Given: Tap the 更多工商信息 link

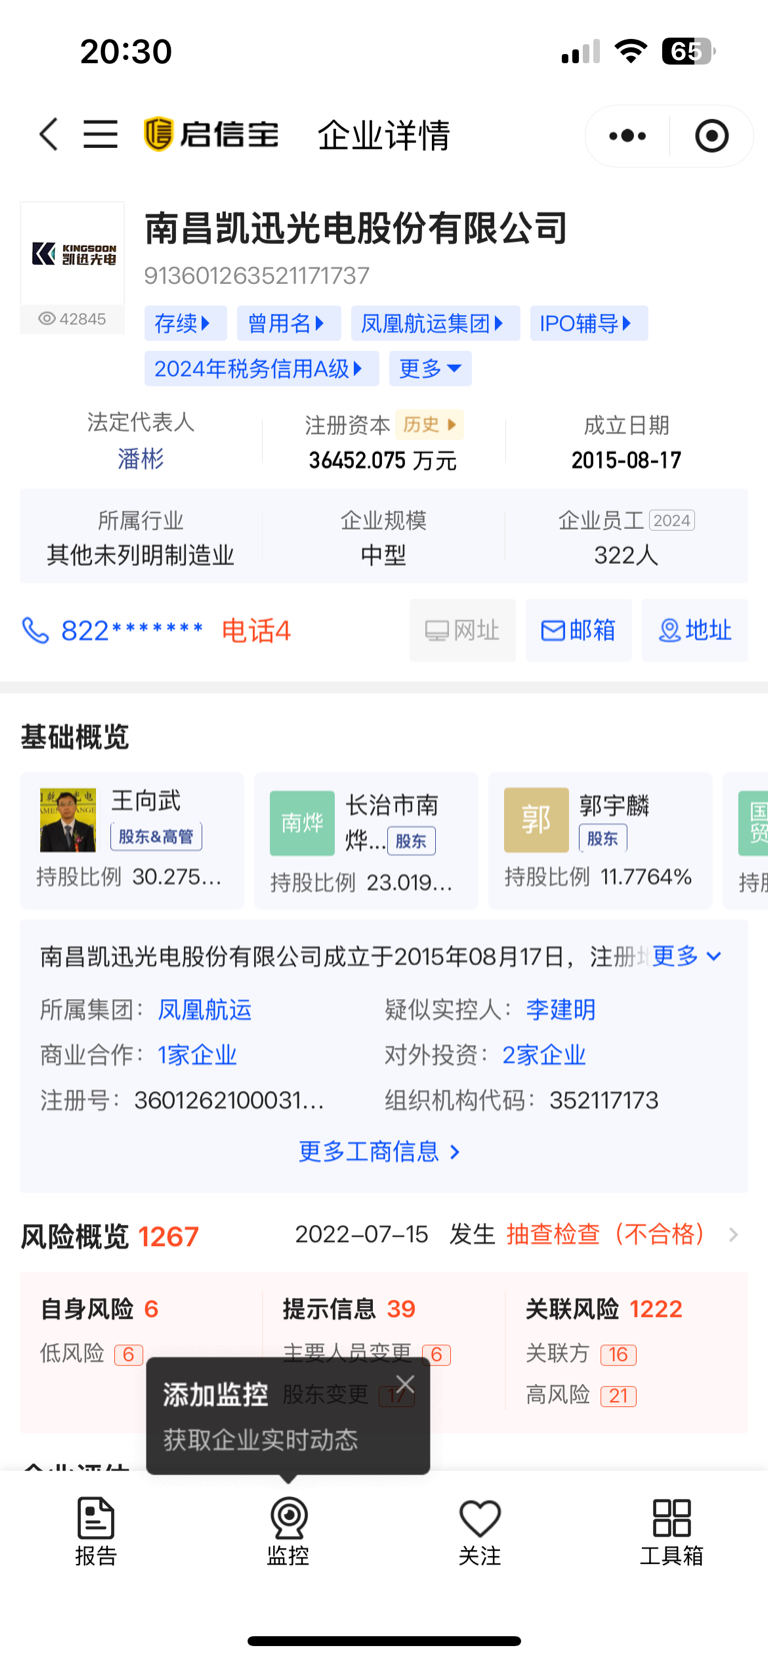Looking at the screenshot, I should tap(380, 1152).
